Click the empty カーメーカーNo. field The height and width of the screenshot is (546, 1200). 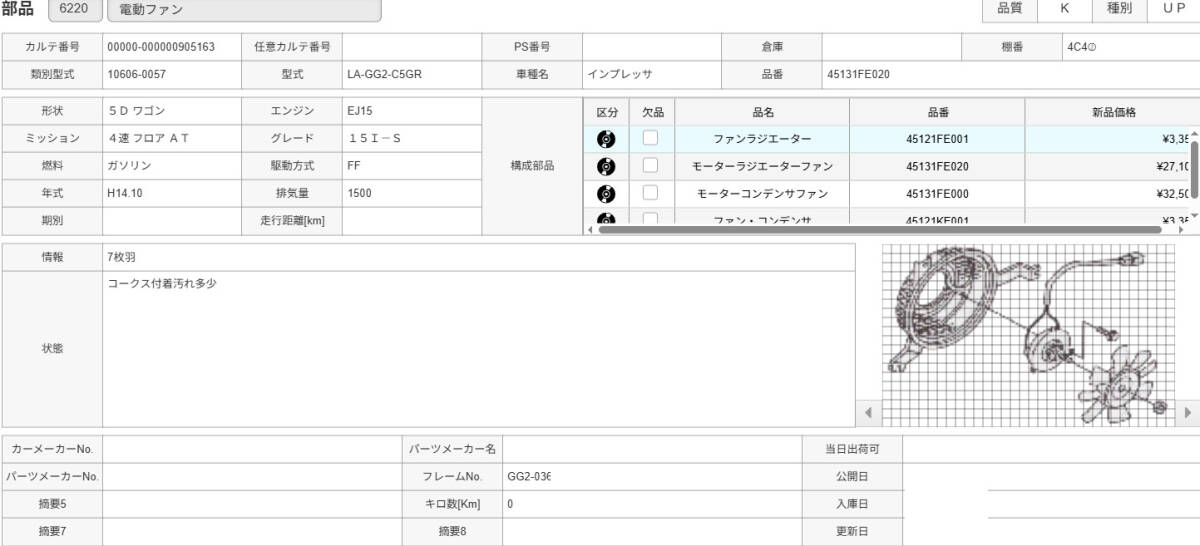pyautogui.click(x=252, y=449)
